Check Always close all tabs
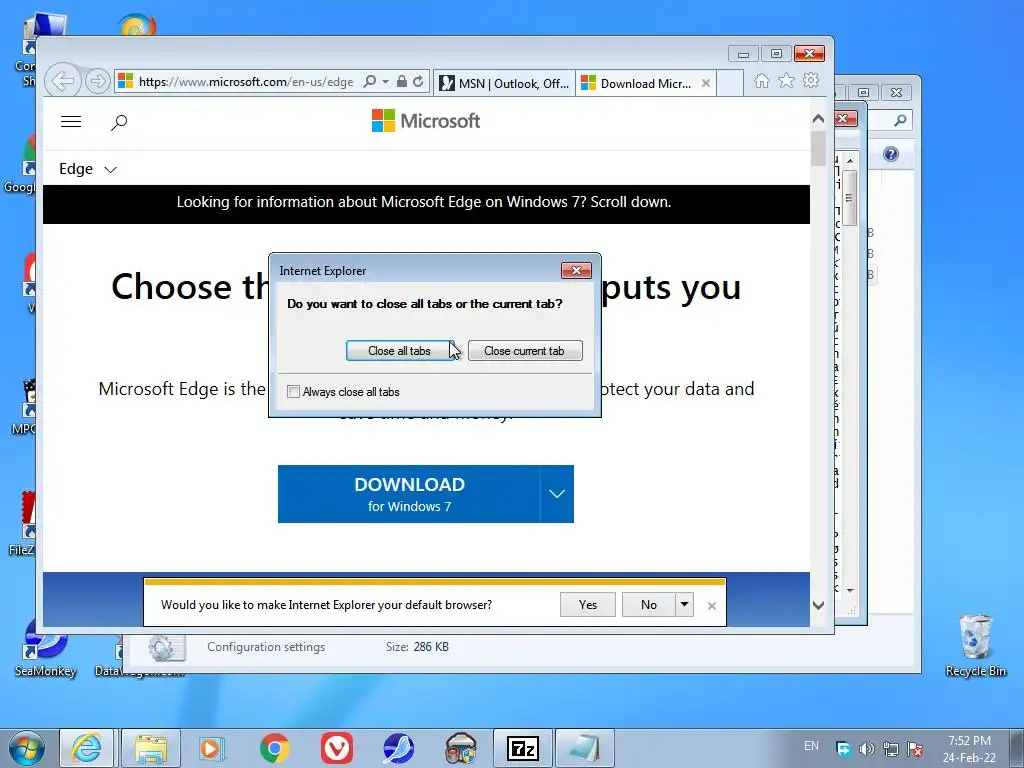The height and width of the screenshot is (768, 1024). 293,392
